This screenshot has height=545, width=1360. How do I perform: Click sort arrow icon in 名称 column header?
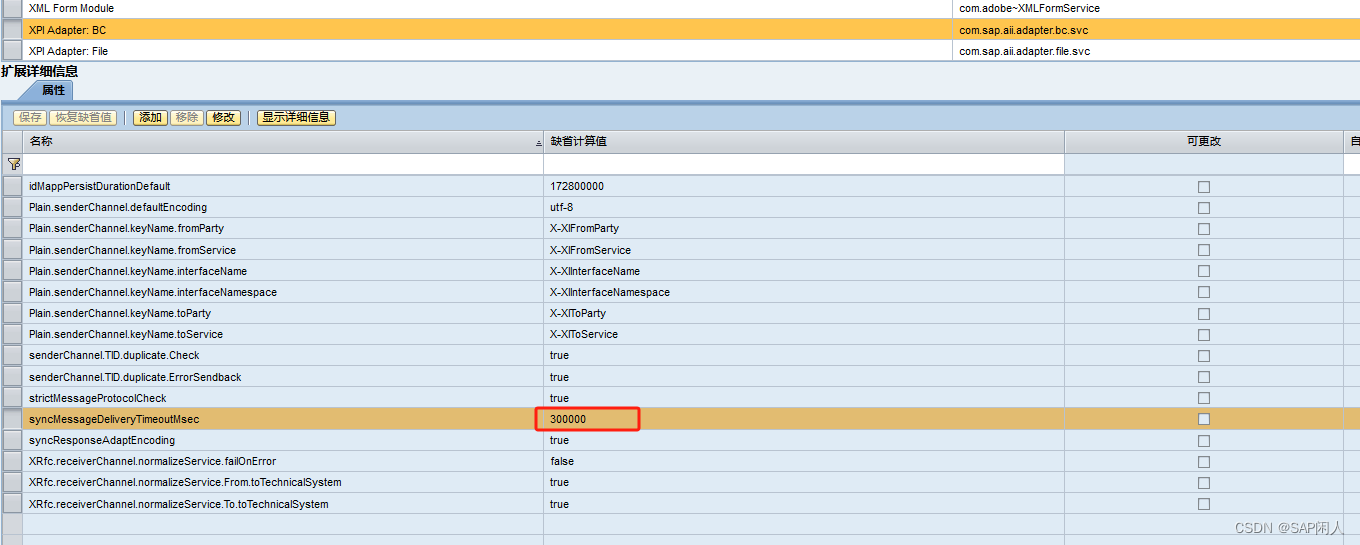(x=539, y=143)
